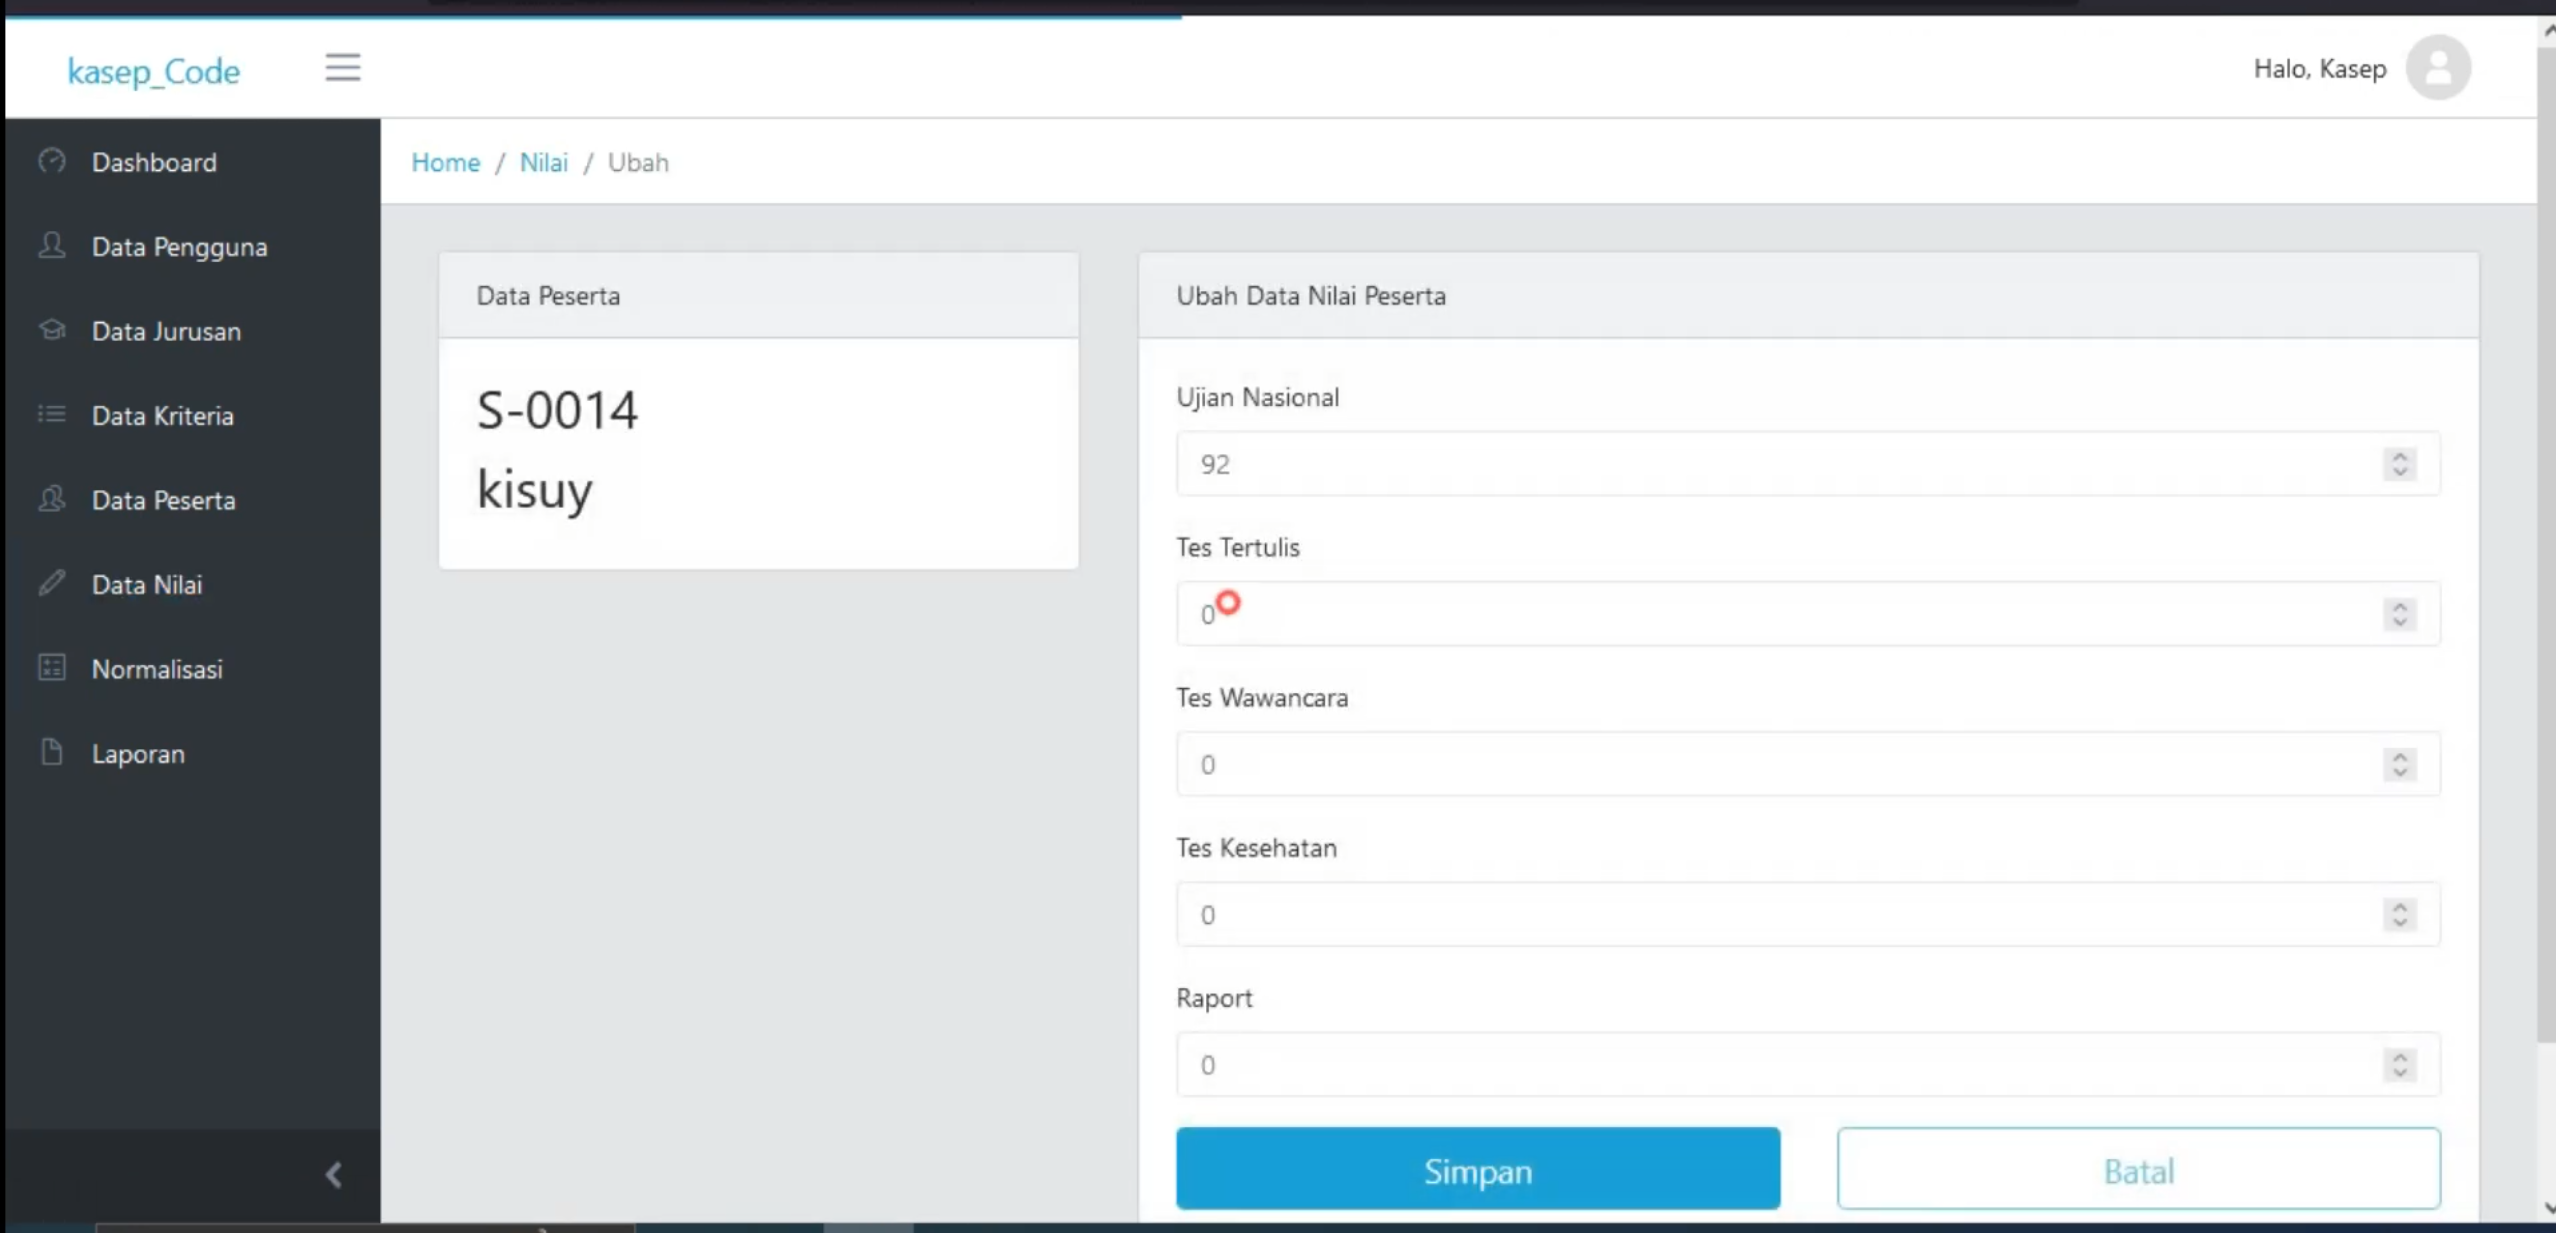Click the Home breadcrumb link
Viewport: 2556px width, 1233px height.
[446, 162]
